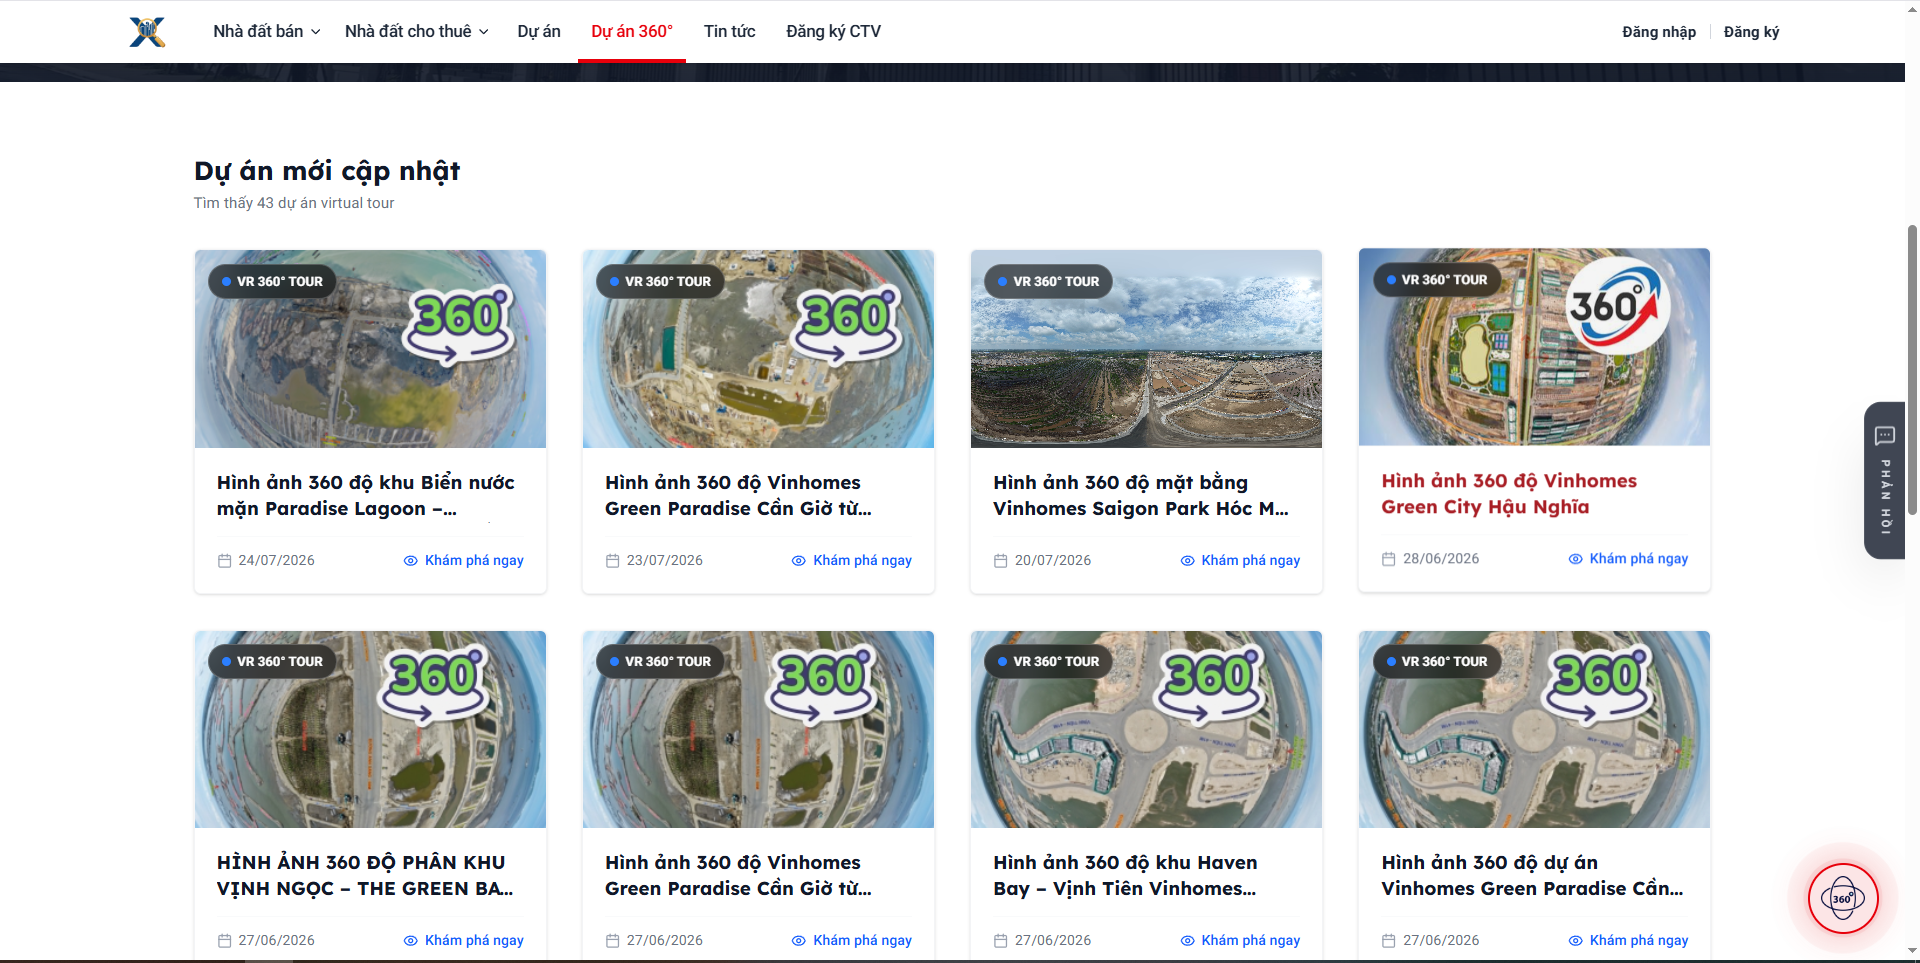1920x963 pixels.
Task: Open Đăng ký CTV page
Action: click(x=834, y=32)
